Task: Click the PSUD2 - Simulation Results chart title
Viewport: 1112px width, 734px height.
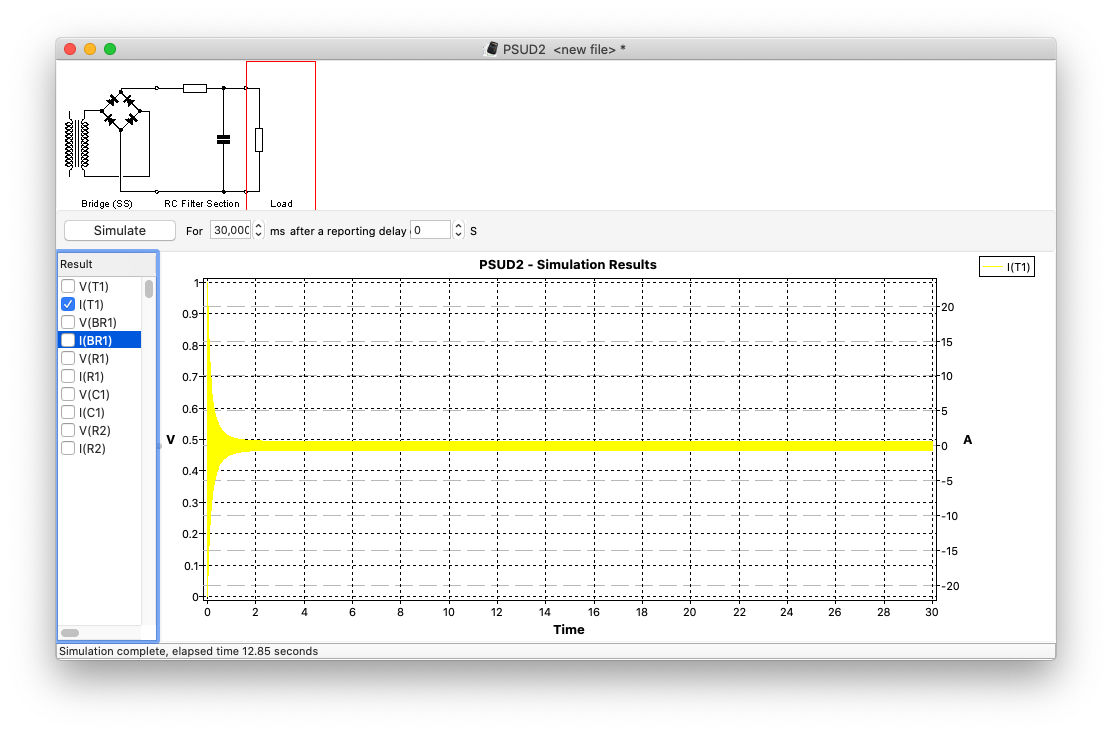Action: pos(567,265)
